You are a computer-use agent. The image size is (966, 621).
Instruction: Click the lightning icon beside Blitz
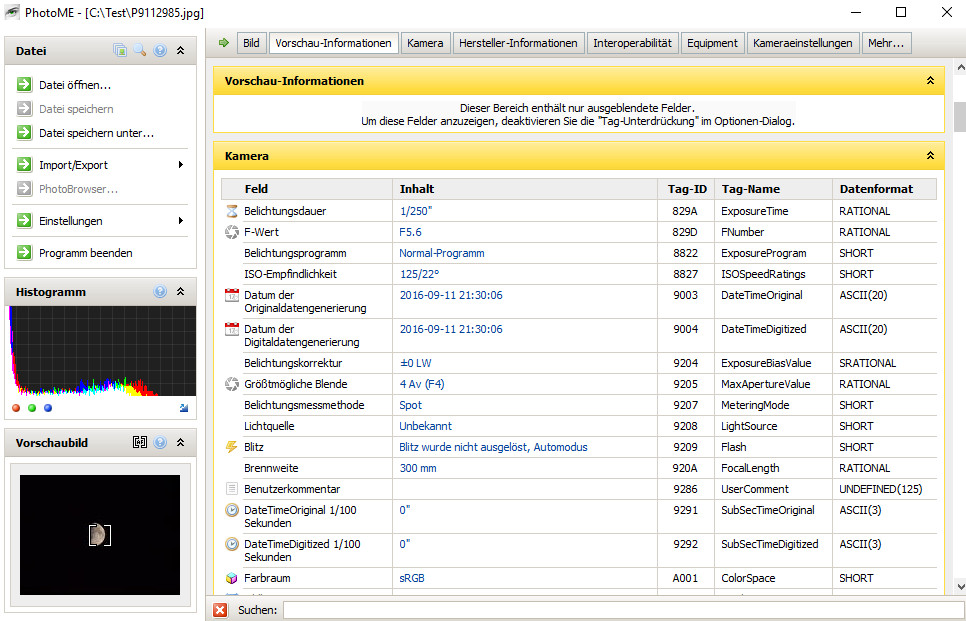(x=232, y=447)
